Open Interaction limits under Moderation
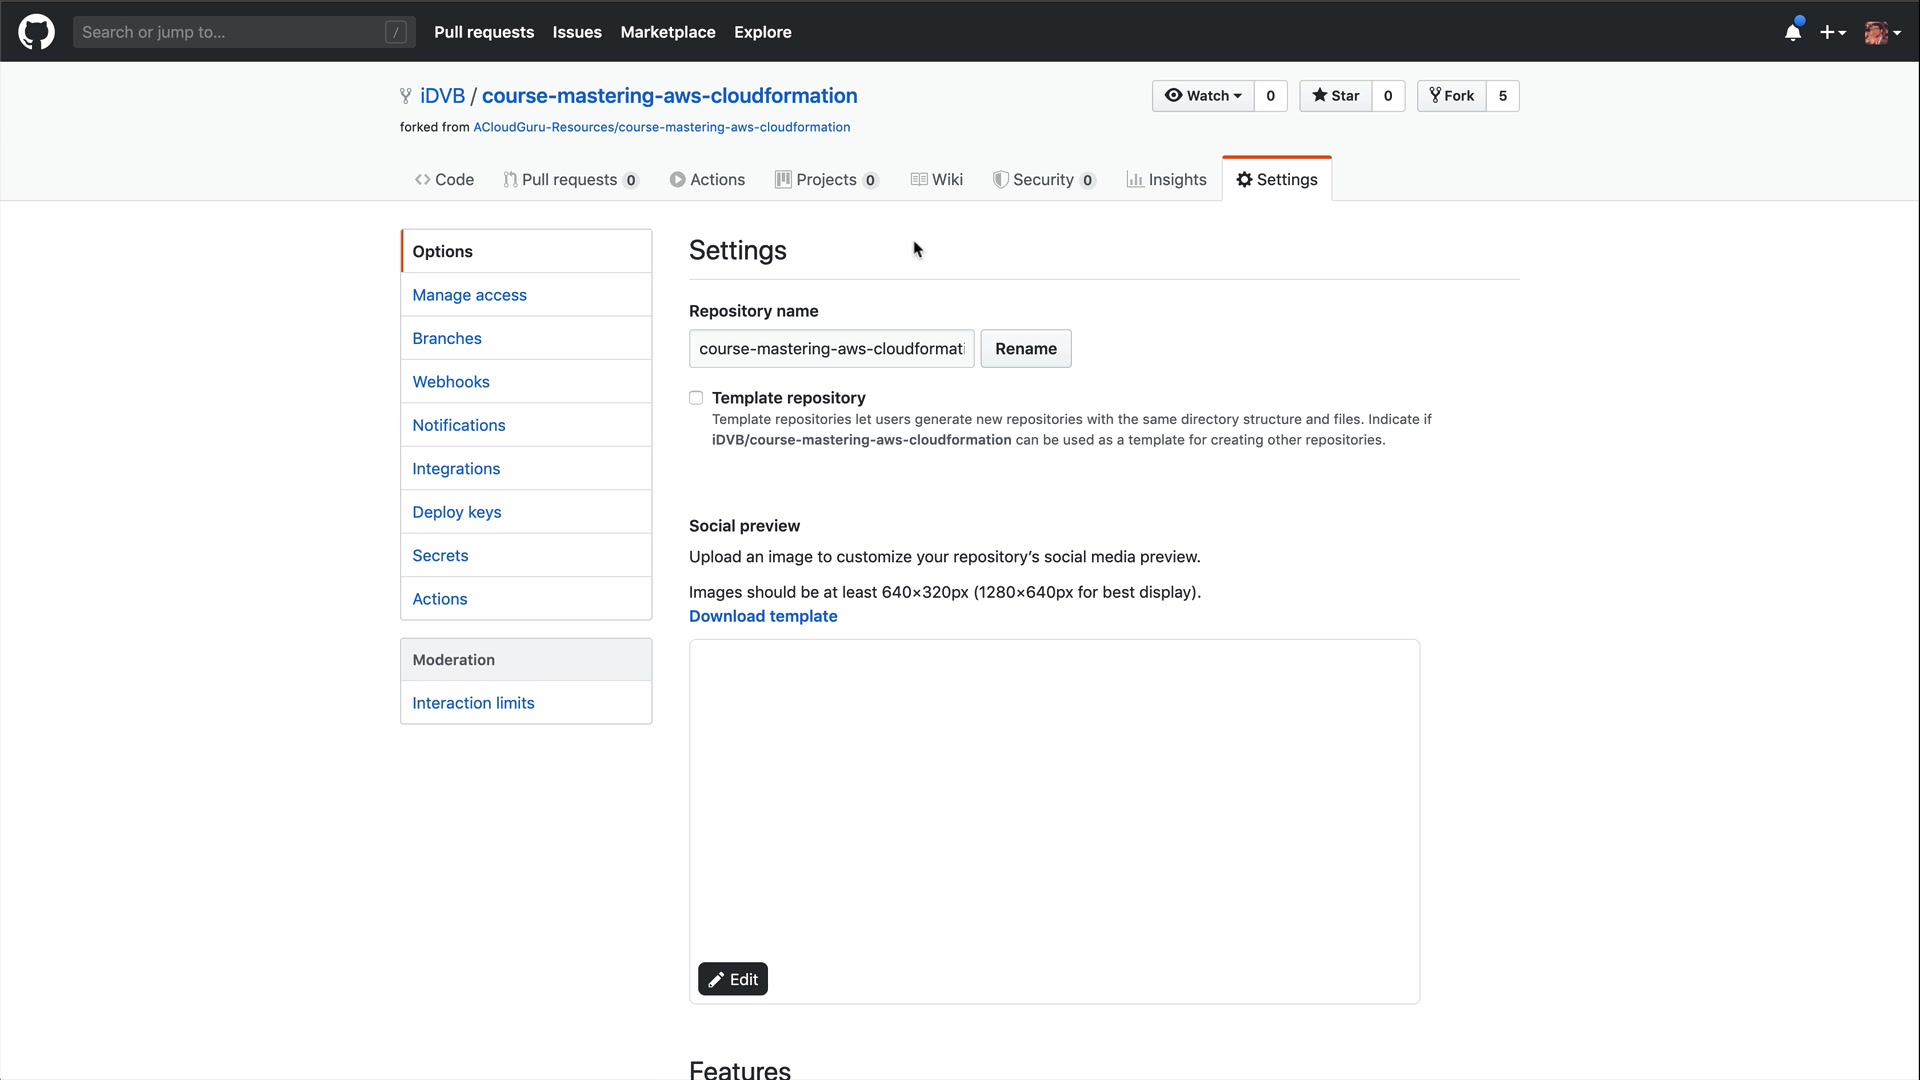The height and width of the screenshot is (1080, 1920). click(x=473, y=703)
